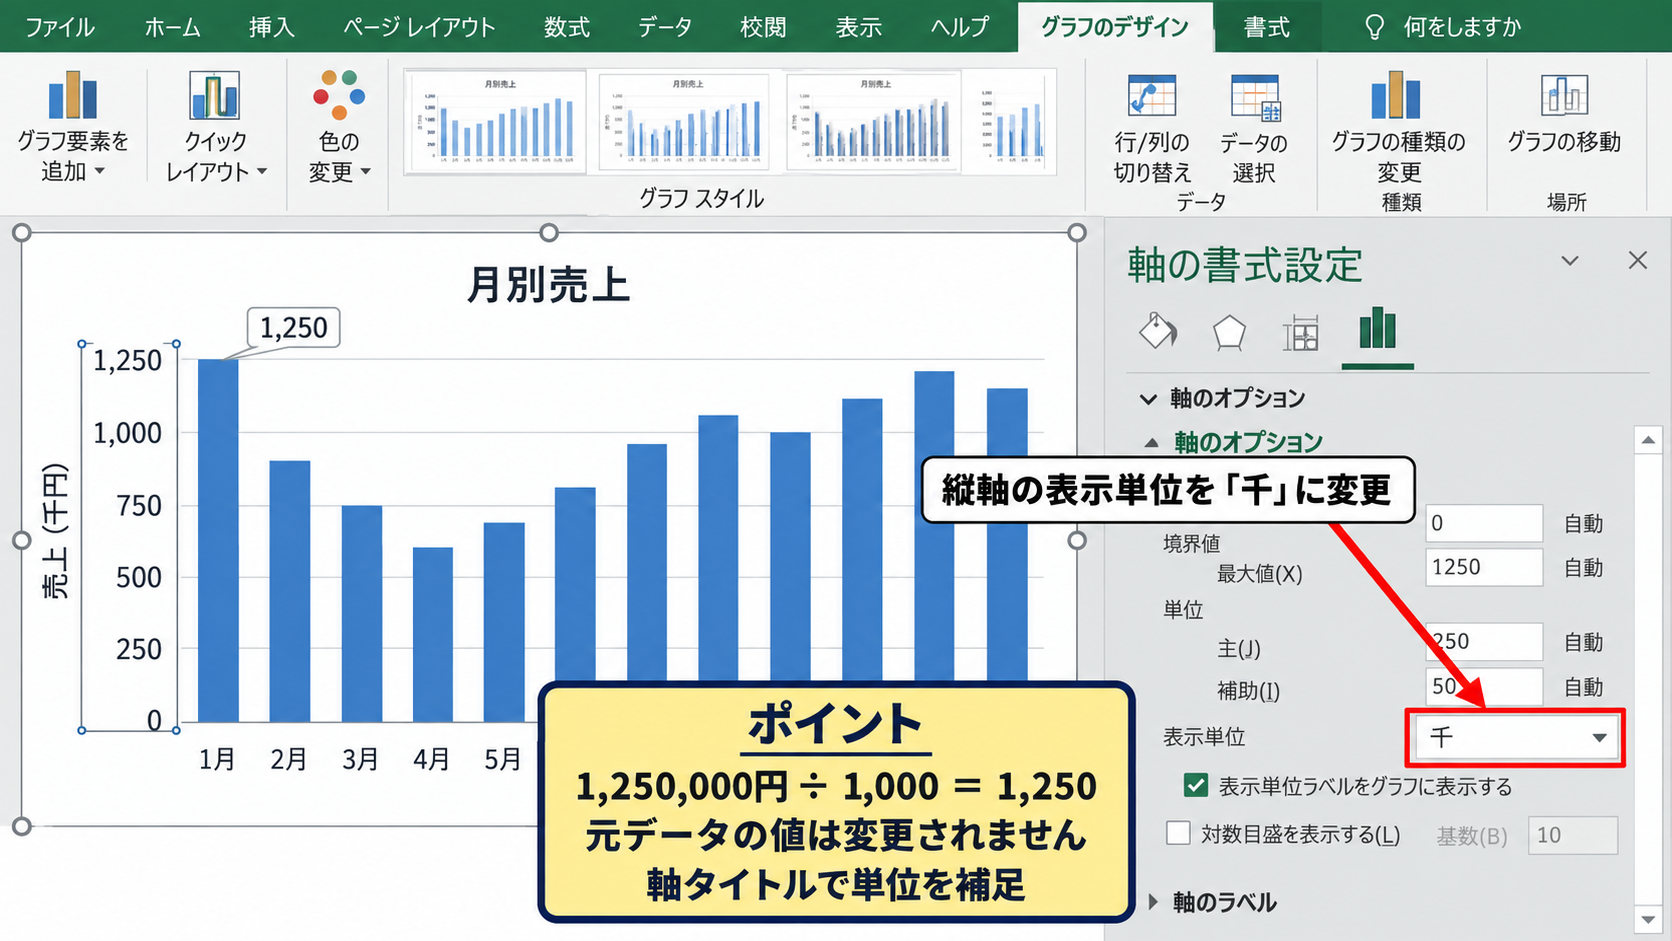
Task: Open task pane options chevron
Action: [x=1570, y=261]
